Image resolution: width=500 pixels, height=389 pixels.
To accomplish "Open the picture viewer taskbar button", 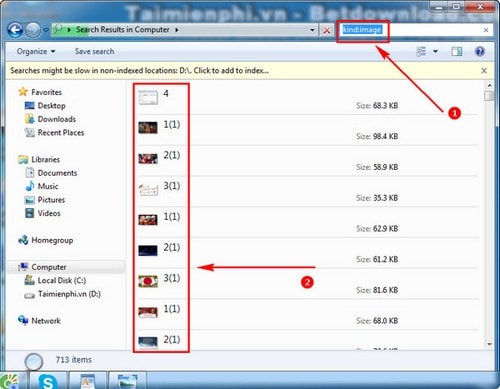I will [127, 381].
